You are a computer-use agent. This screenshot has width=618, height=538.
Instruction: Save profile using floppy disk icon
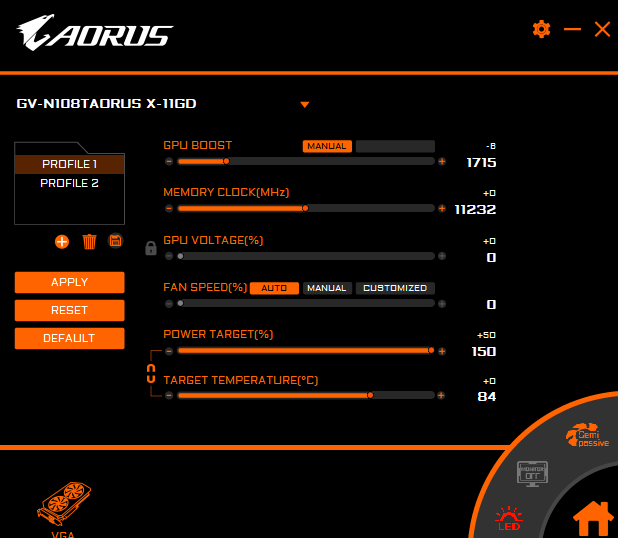(115, 241)
